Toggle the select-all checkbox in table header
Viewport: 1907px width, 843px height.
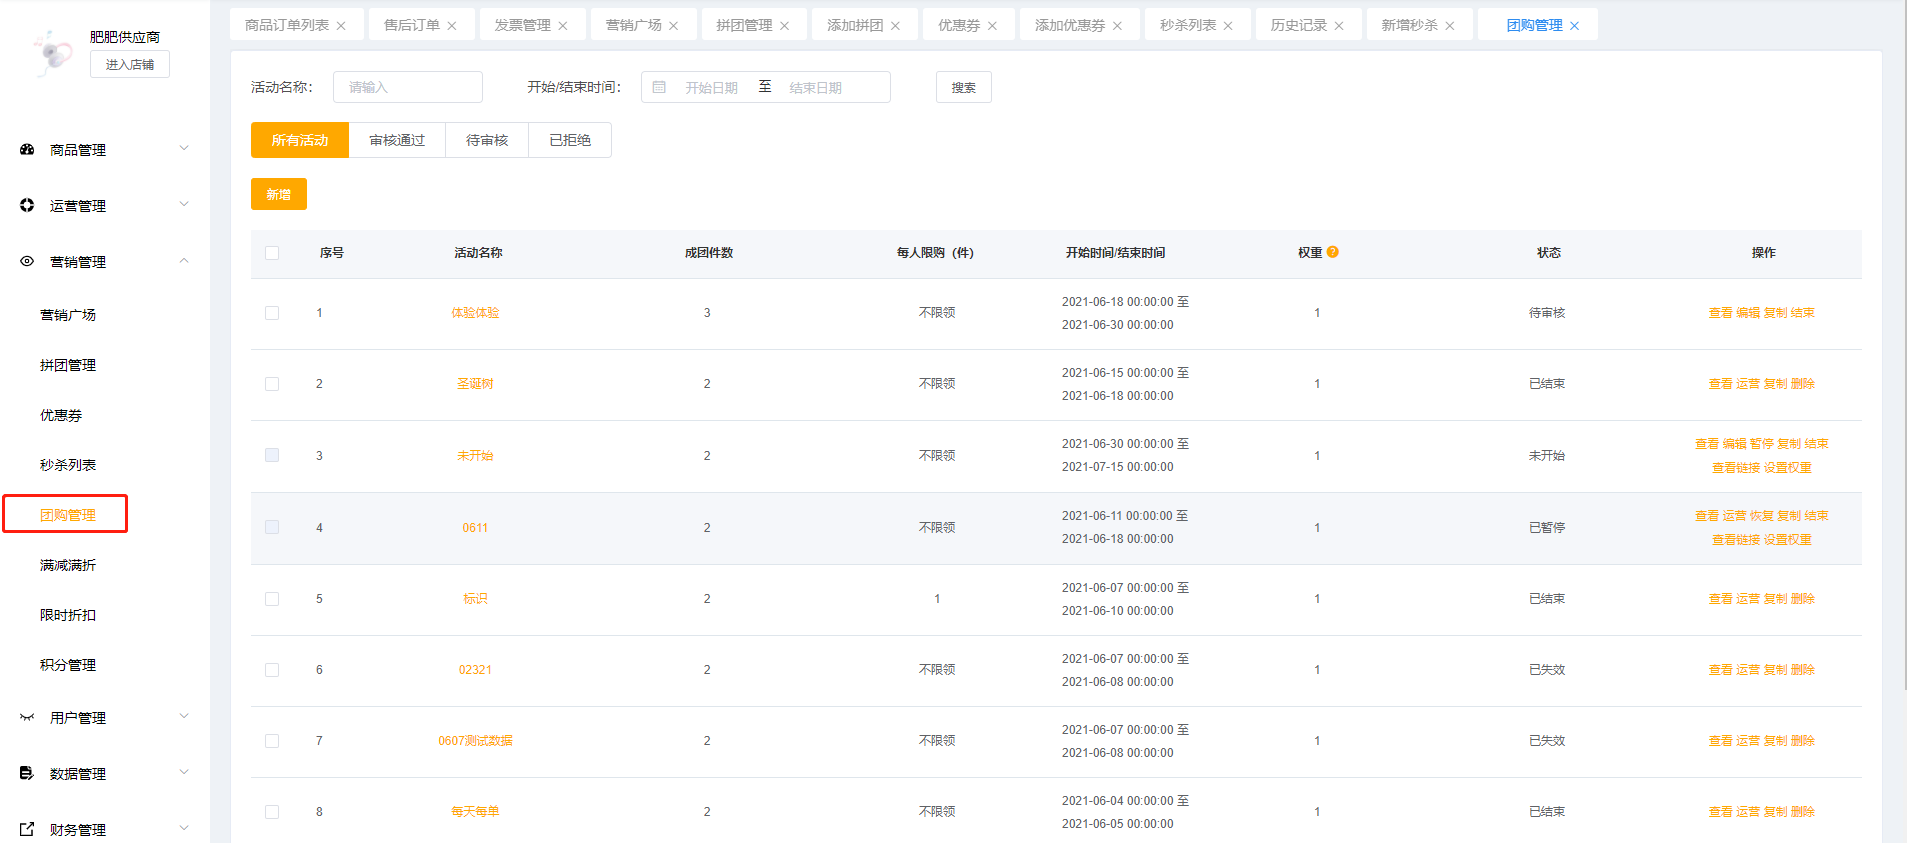click(x=272, y=253)
